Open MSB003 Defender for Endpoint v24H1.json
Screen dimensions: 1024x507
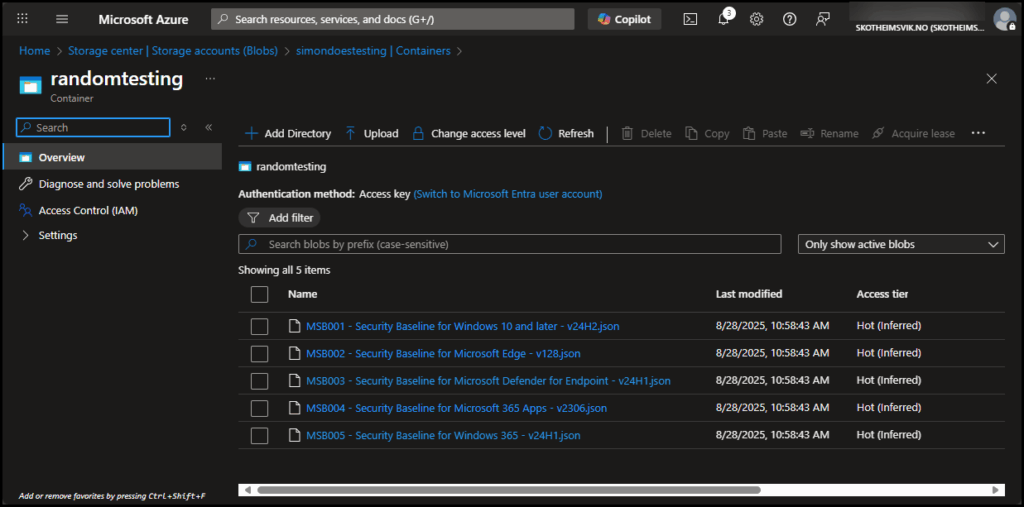point(488,381)
